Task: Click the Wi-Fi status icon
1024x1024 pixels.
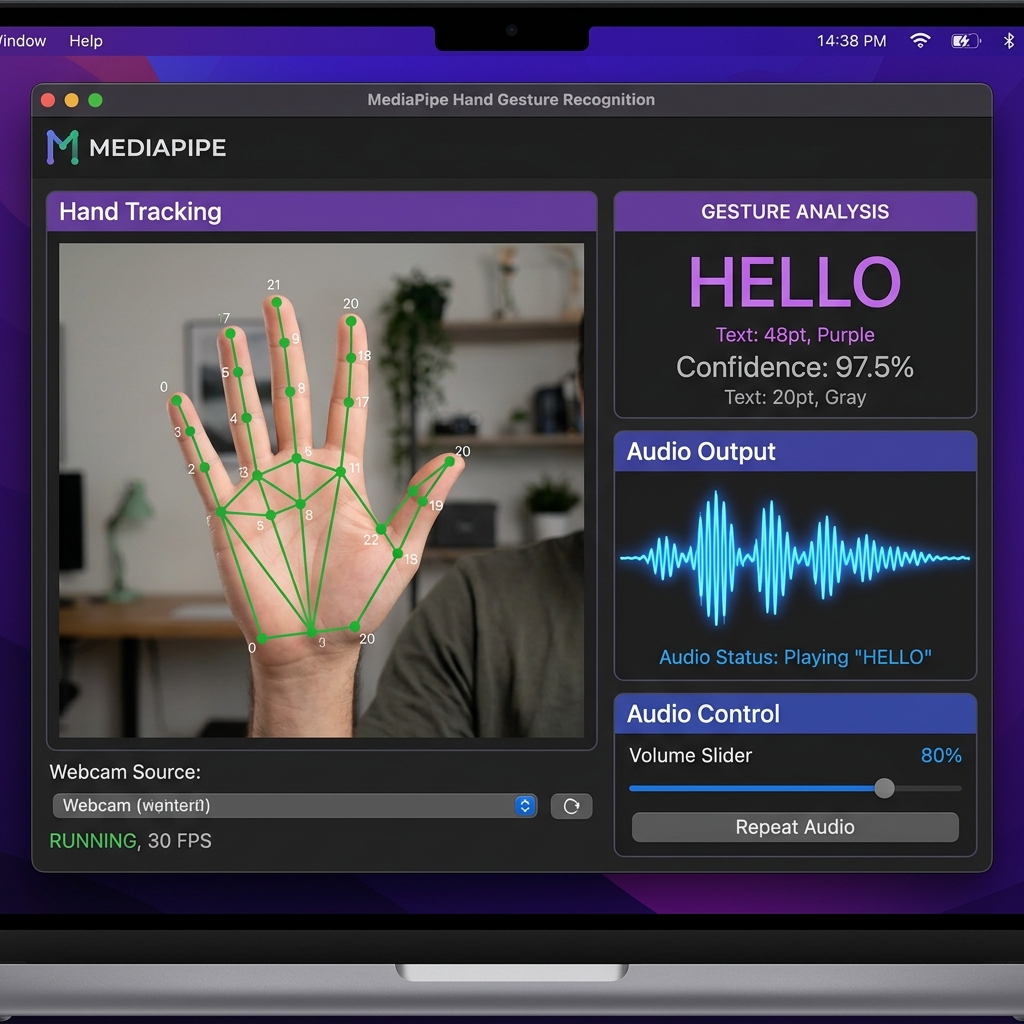Action: point(920,40)
